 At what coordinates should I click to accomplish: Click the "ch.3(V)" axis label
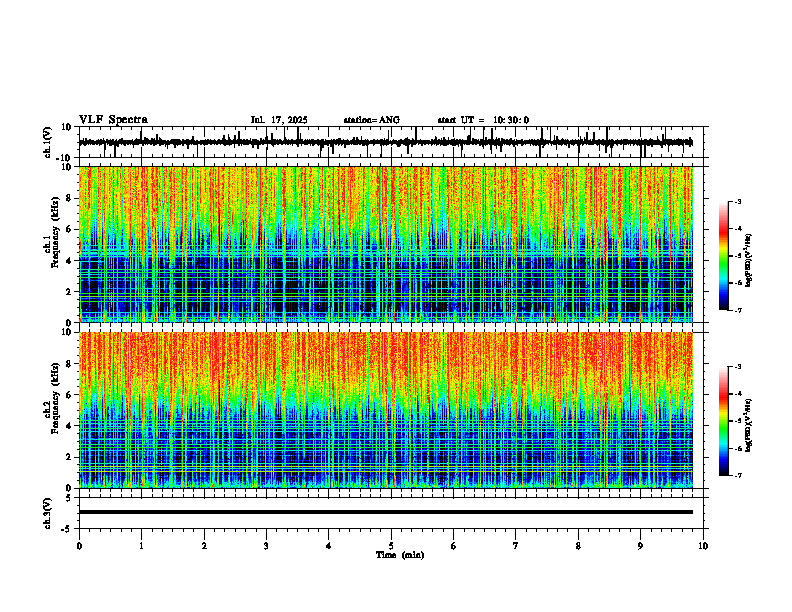click(x=48, y=513)
